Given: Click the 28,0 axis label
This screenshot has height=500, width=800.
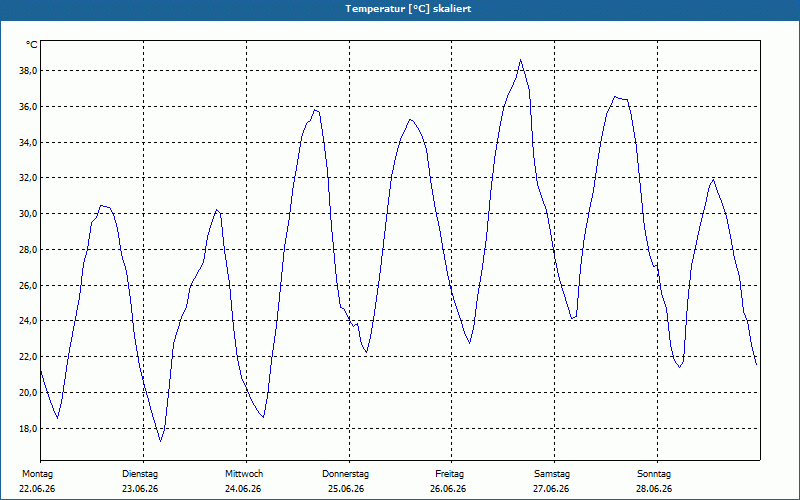Looking at the screenshot, I should (28, 249).
